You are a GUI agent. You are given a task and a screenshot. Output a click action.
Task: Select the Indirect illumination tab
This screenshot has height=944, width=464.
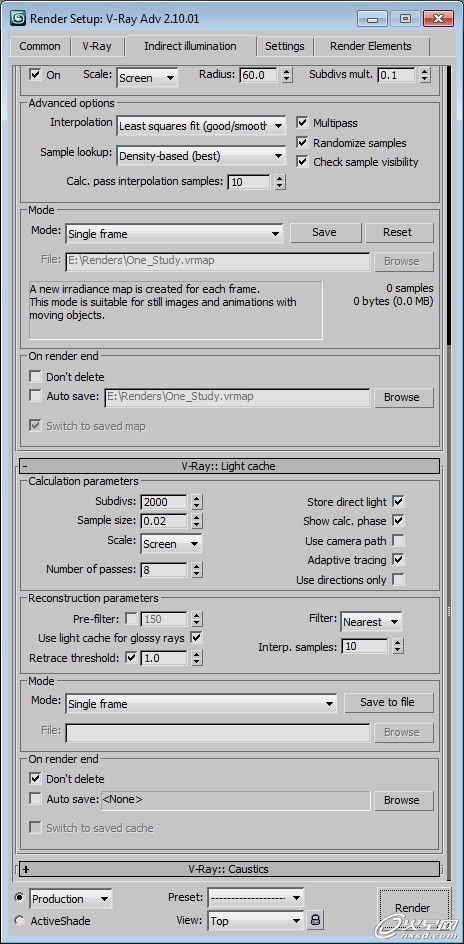click(x=190, y=46)
